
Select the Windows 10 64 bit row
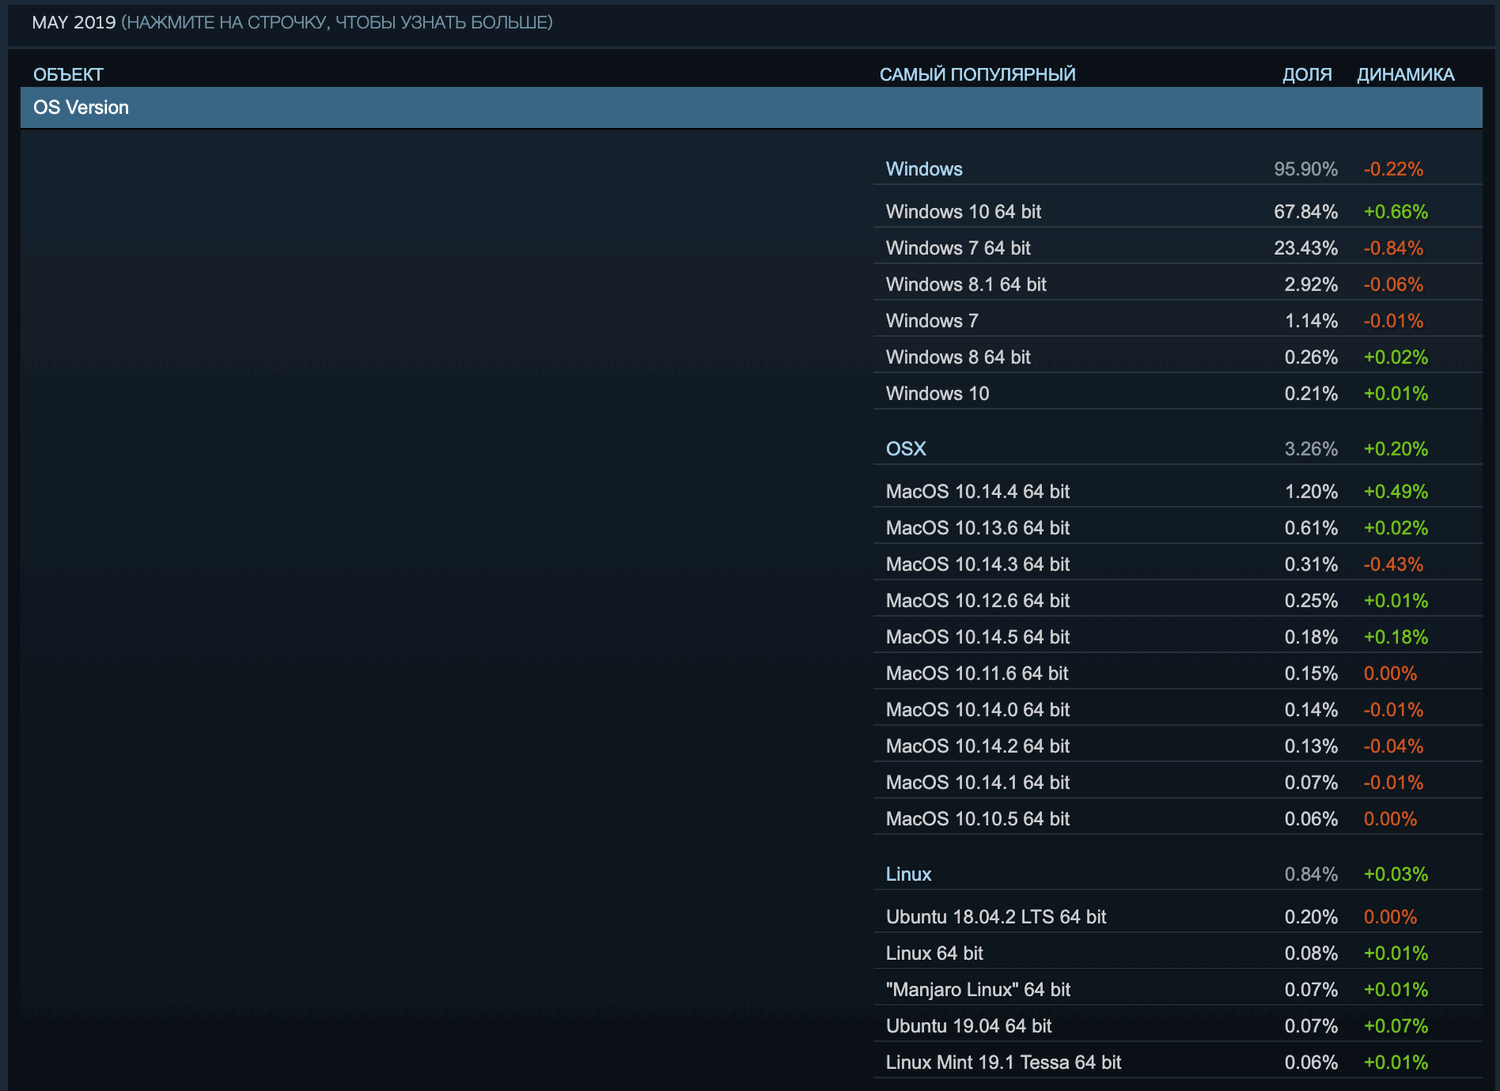tap(963, 211)
